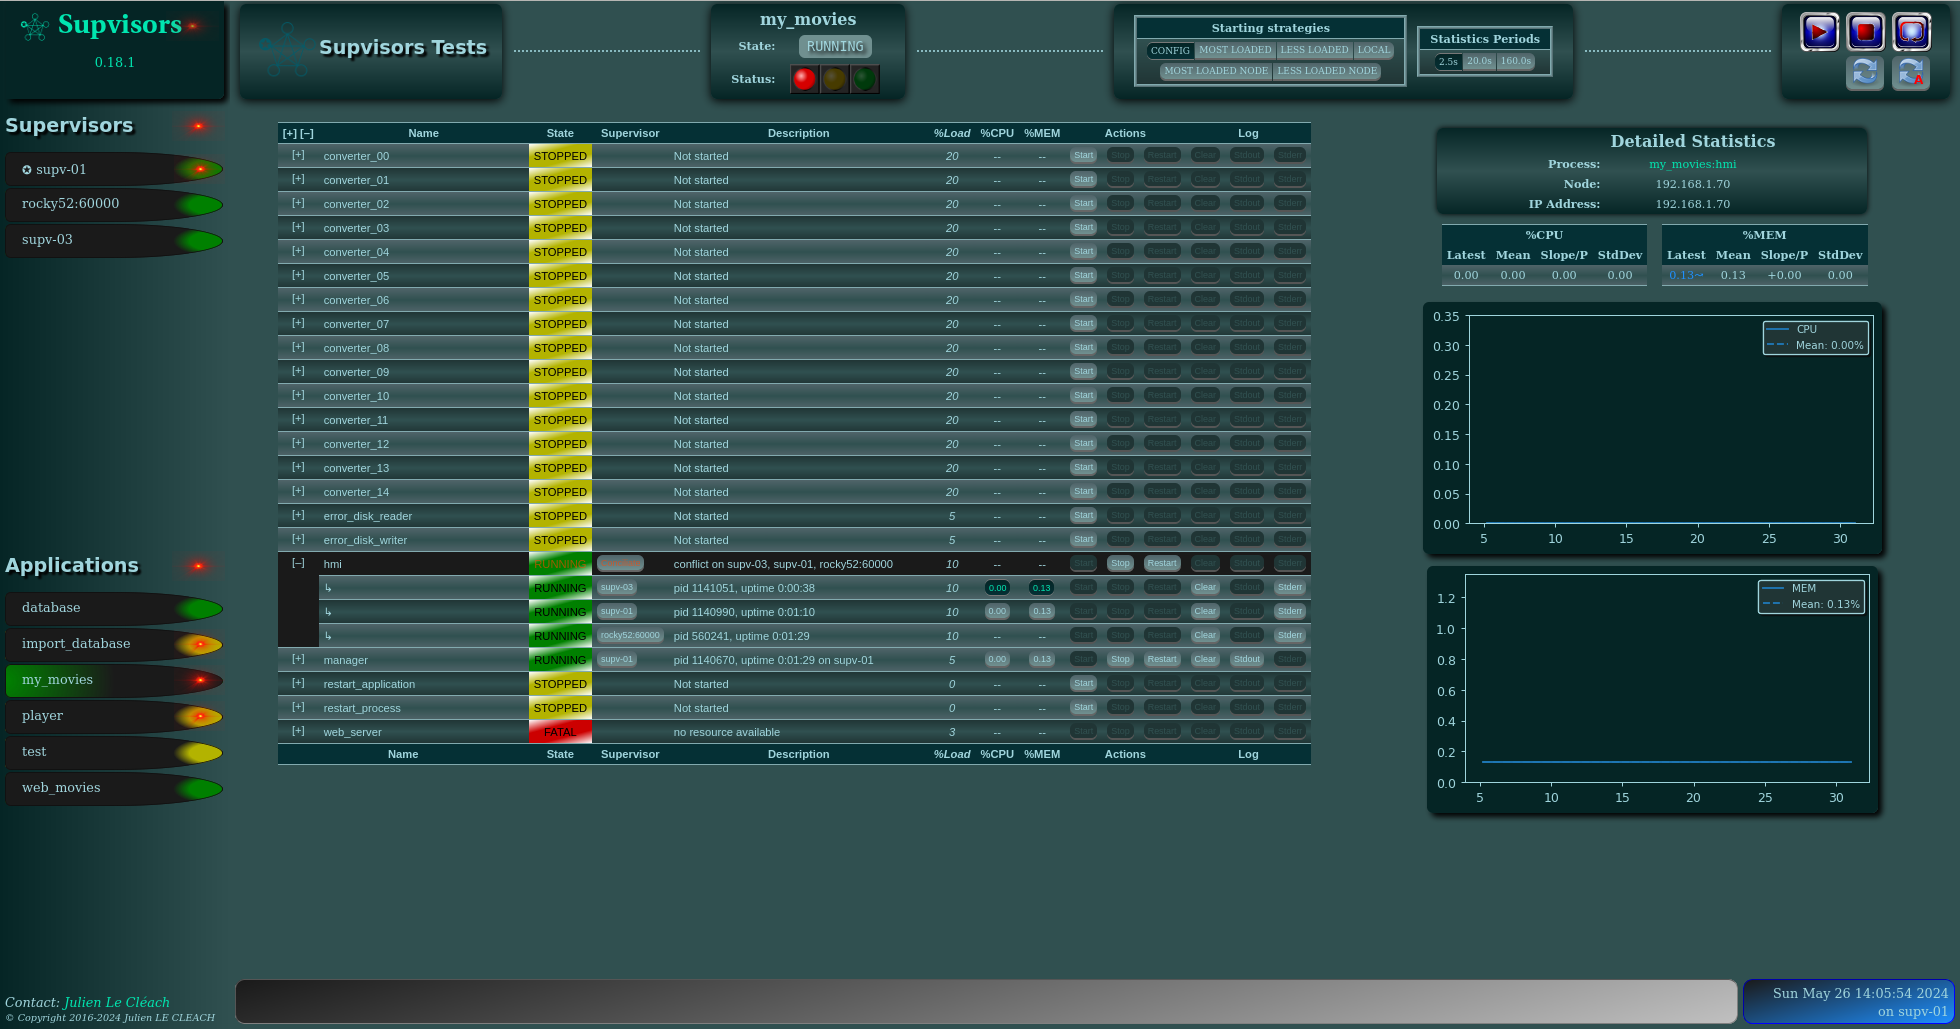Open Julien Le Cléach contact link
1960x1029 pixels.
pos(117,1002)
